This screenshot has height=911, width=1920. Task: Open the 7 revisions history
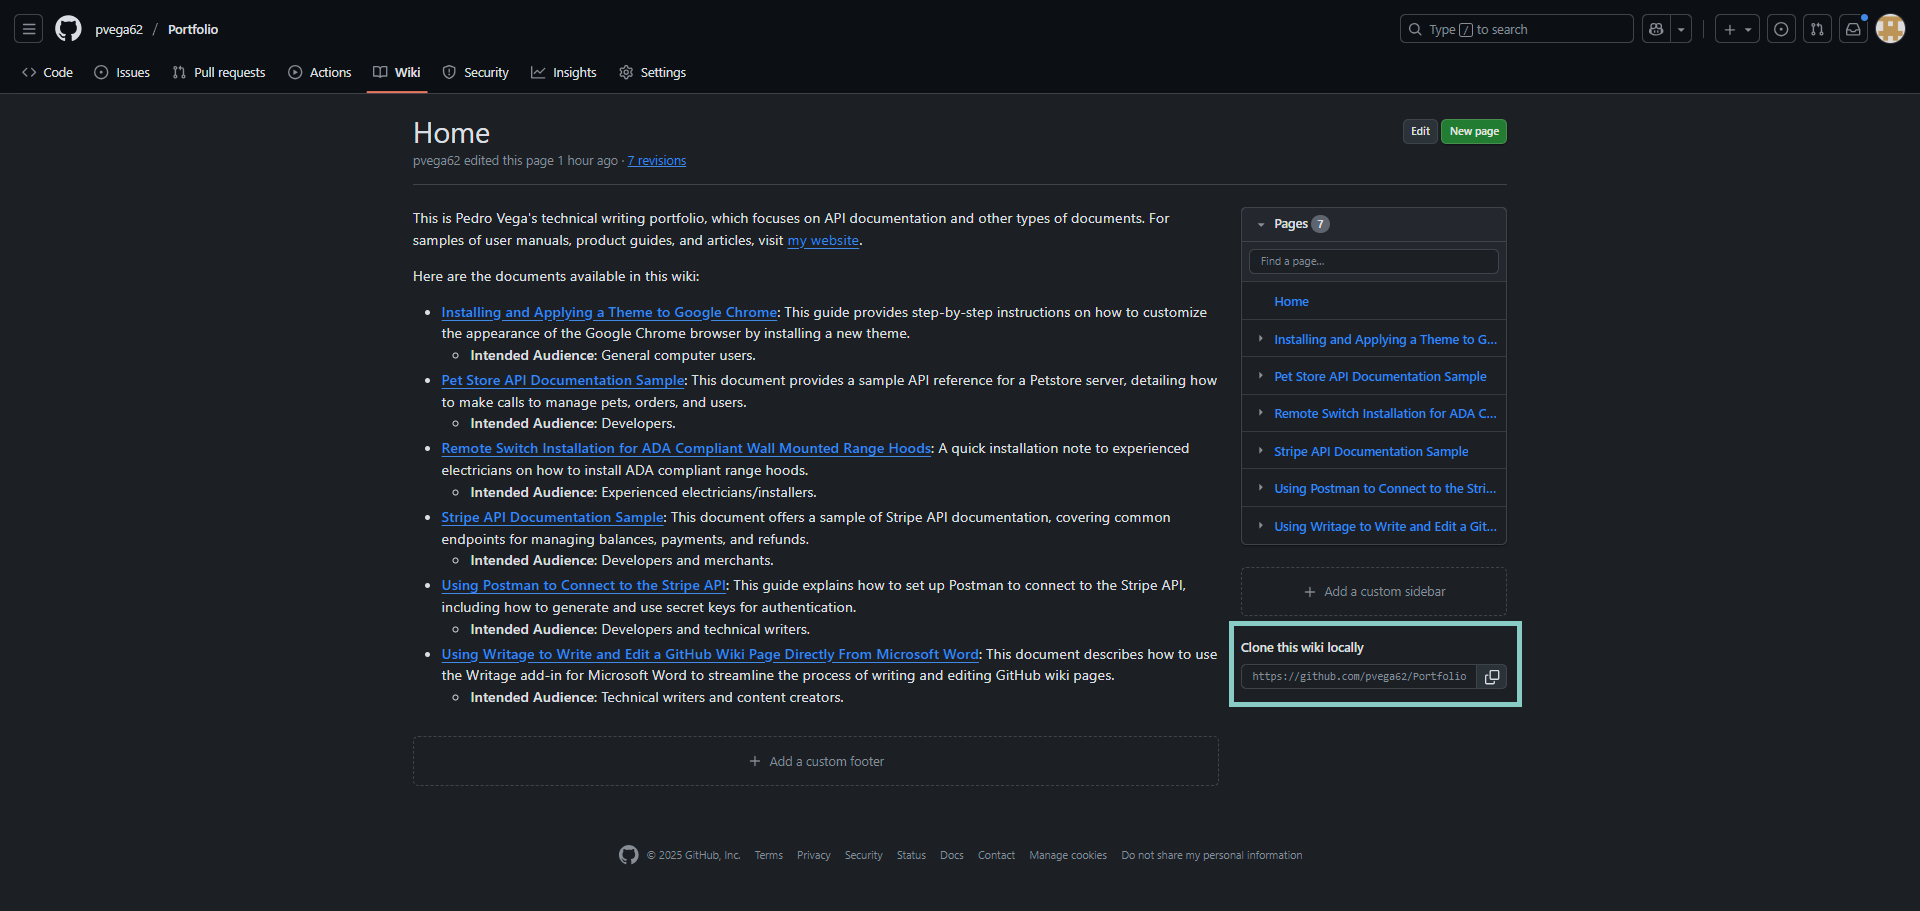656,160
